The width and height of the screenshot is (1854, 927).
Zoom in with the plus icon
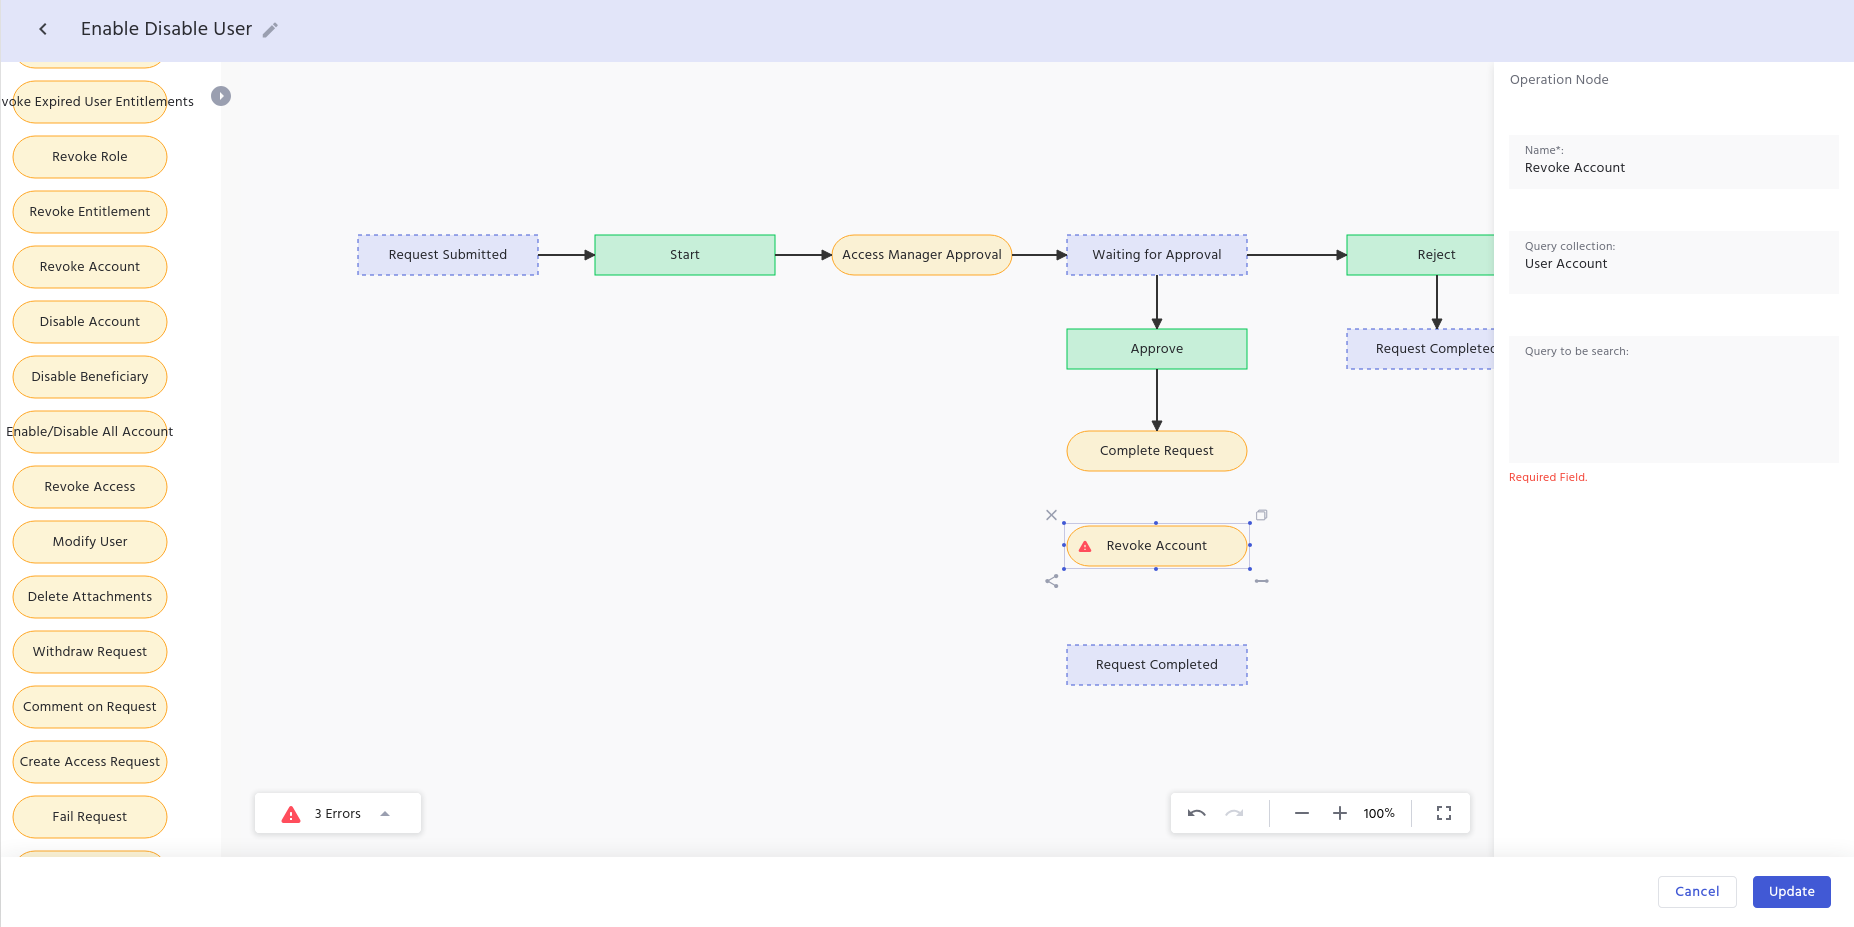[x=1340, y=813]
